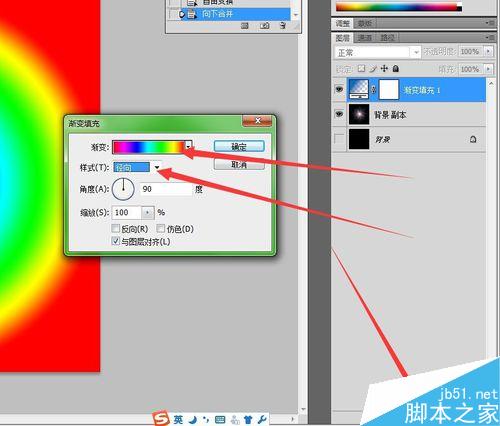Click the 确定 OK button
The height and width of the screenshot is (426, 500).
pyautogui.click(x=239, y=146)
